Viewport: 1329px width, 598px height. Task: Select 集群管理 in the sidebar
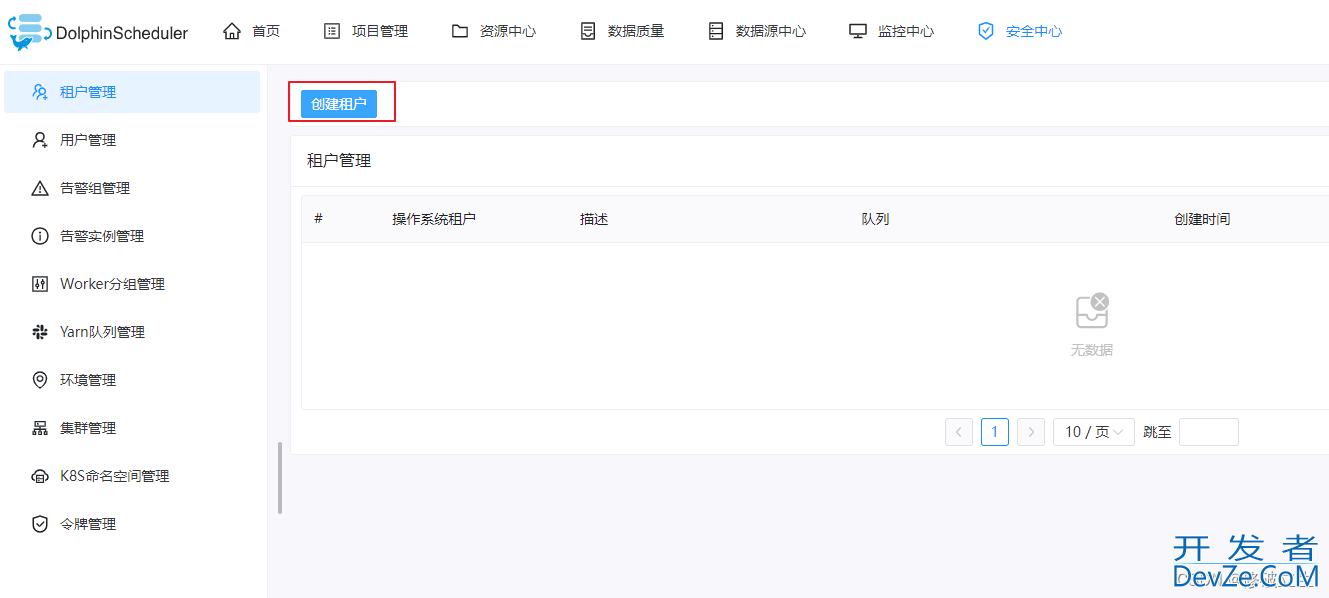pos(132,428)
